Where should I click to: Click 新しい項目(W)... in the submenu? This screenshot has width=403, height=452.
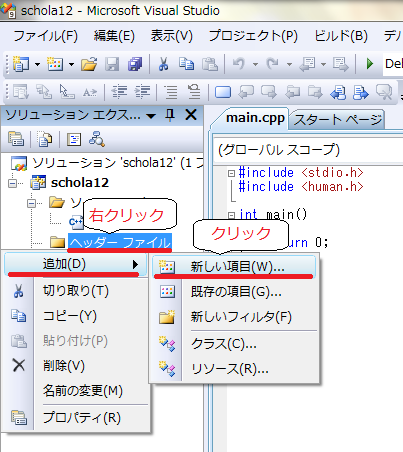[234, 266]
